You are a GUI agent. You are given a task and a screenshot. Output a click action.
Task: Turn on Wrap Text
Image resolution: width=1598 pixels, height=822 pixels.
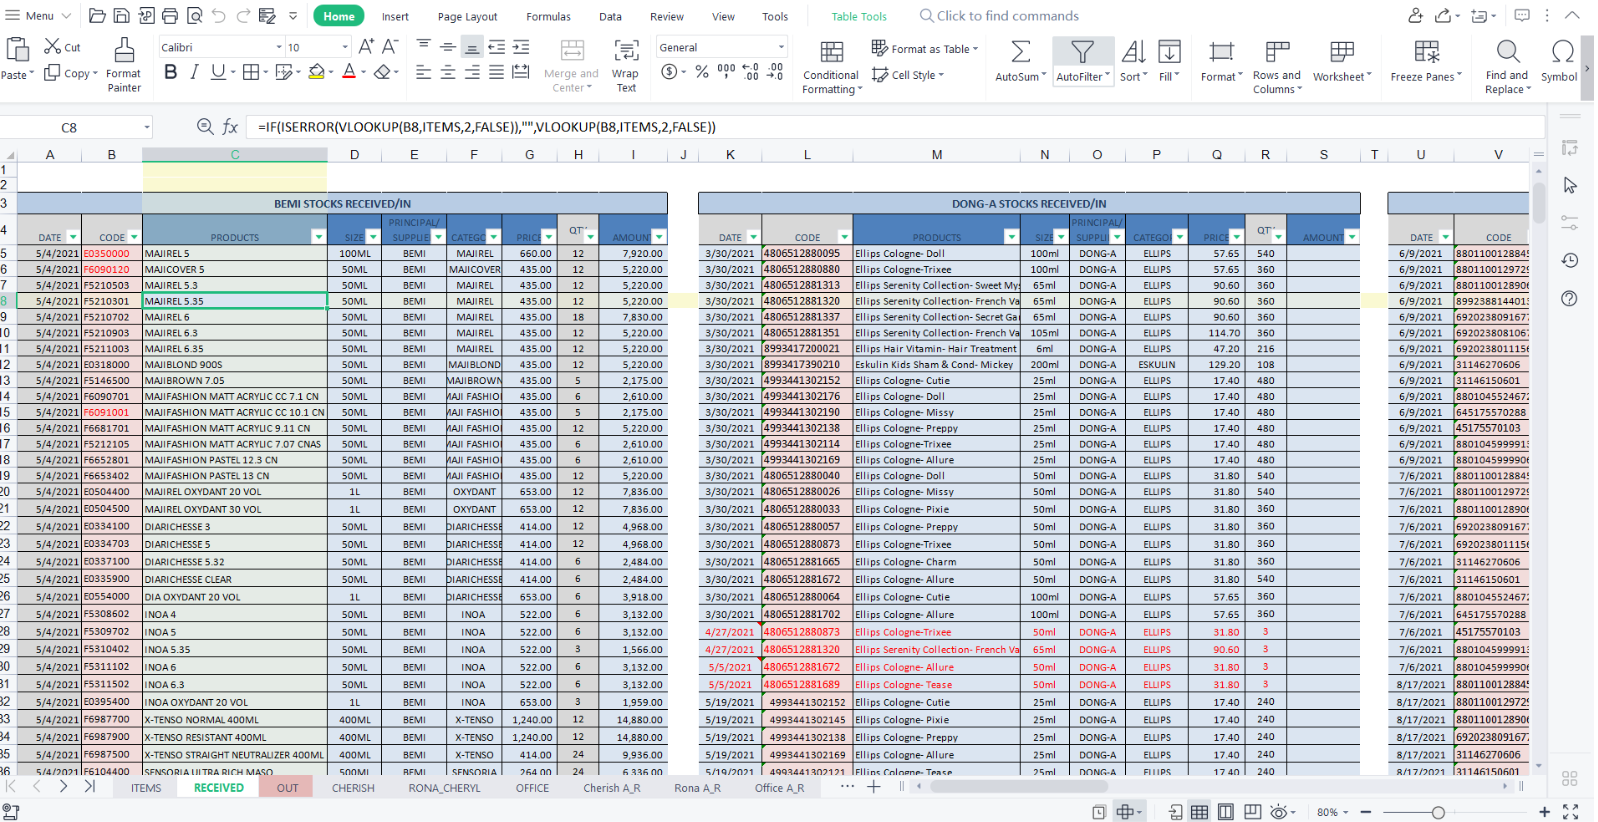click(x=626, y=65)
